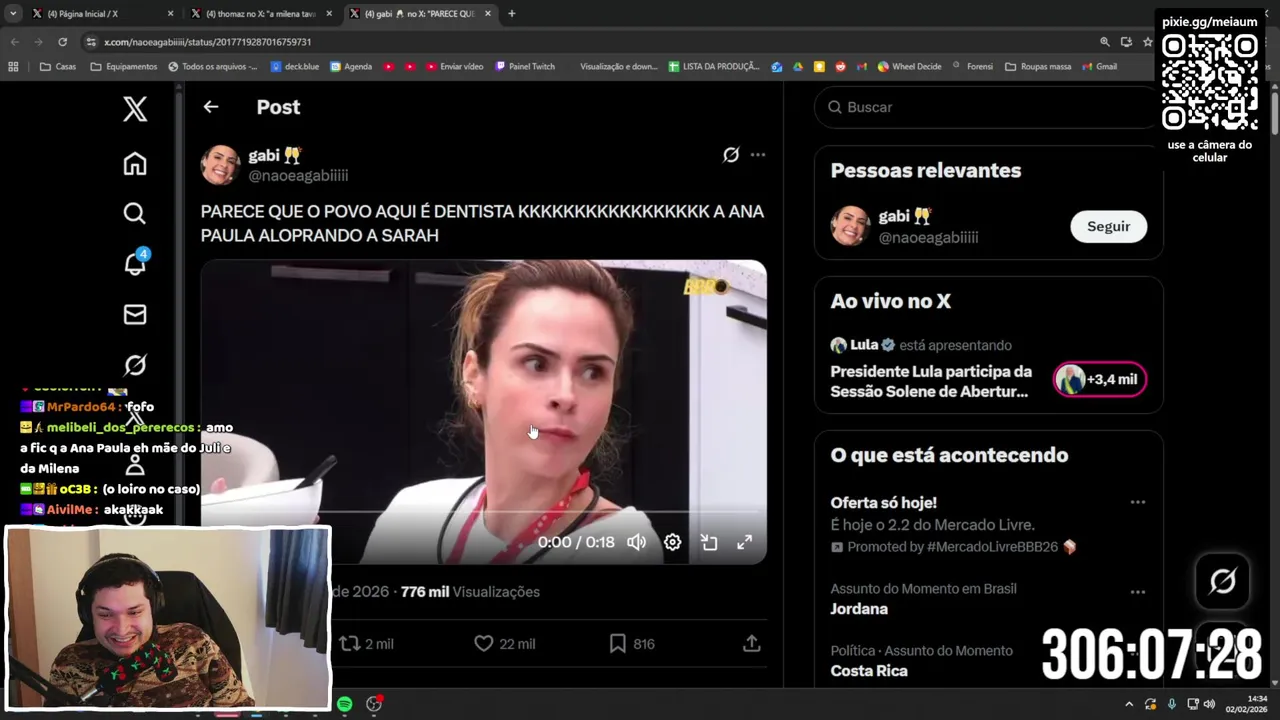The height and width of the screenshot is (720, 1280).
Task: Open the tab search dropdown
Action: [x=13, y=14]
